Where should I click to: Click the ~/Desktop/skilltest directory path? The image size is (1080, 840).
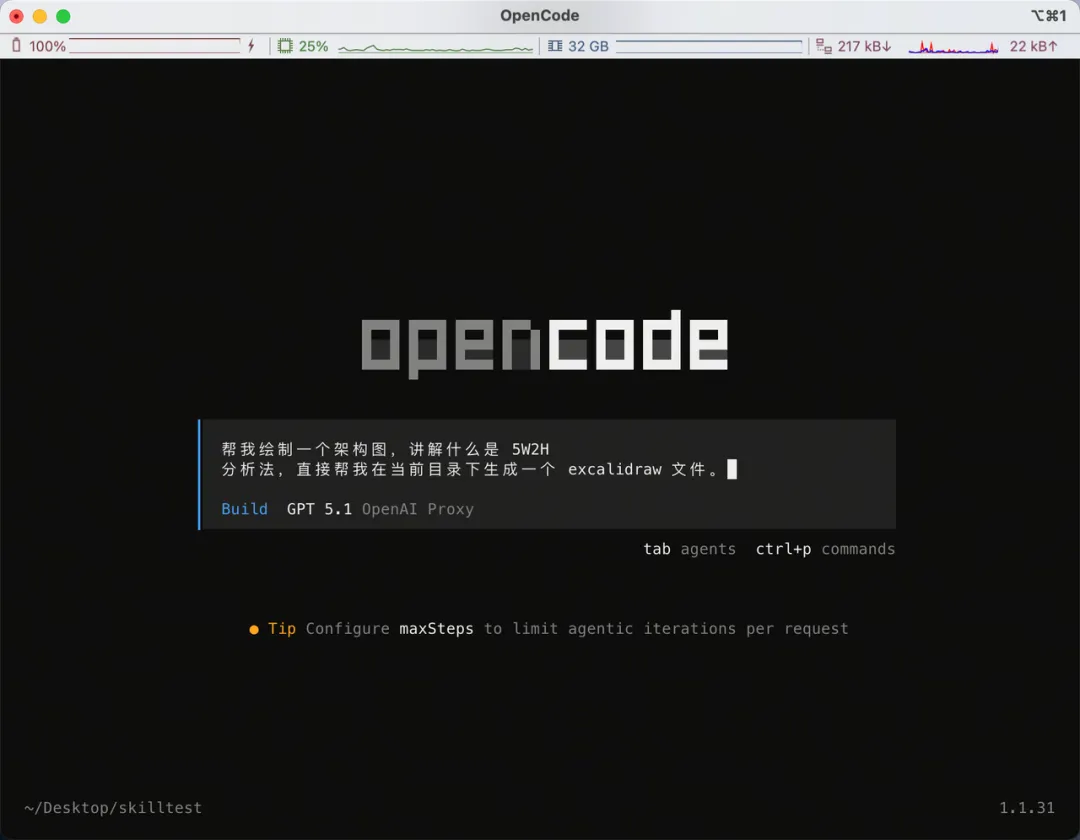[x=113, y=807]
